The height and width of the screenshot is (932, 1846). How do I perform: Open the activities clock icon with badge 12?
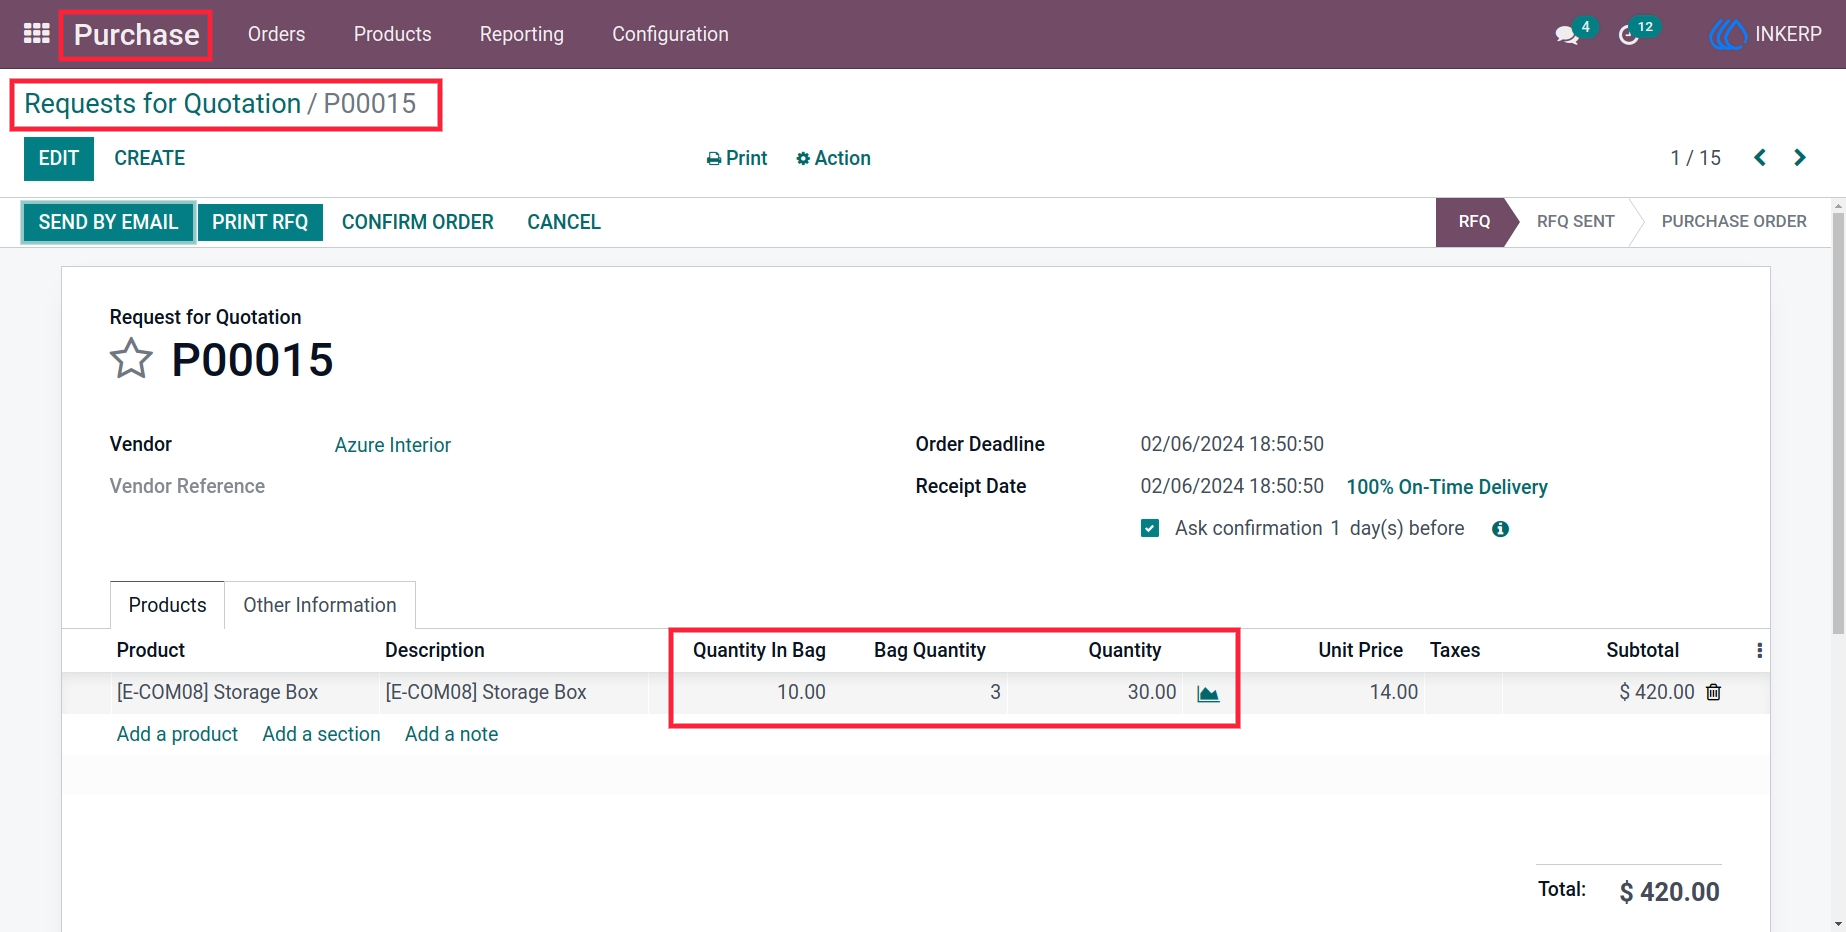click(x=1629, y=35)
